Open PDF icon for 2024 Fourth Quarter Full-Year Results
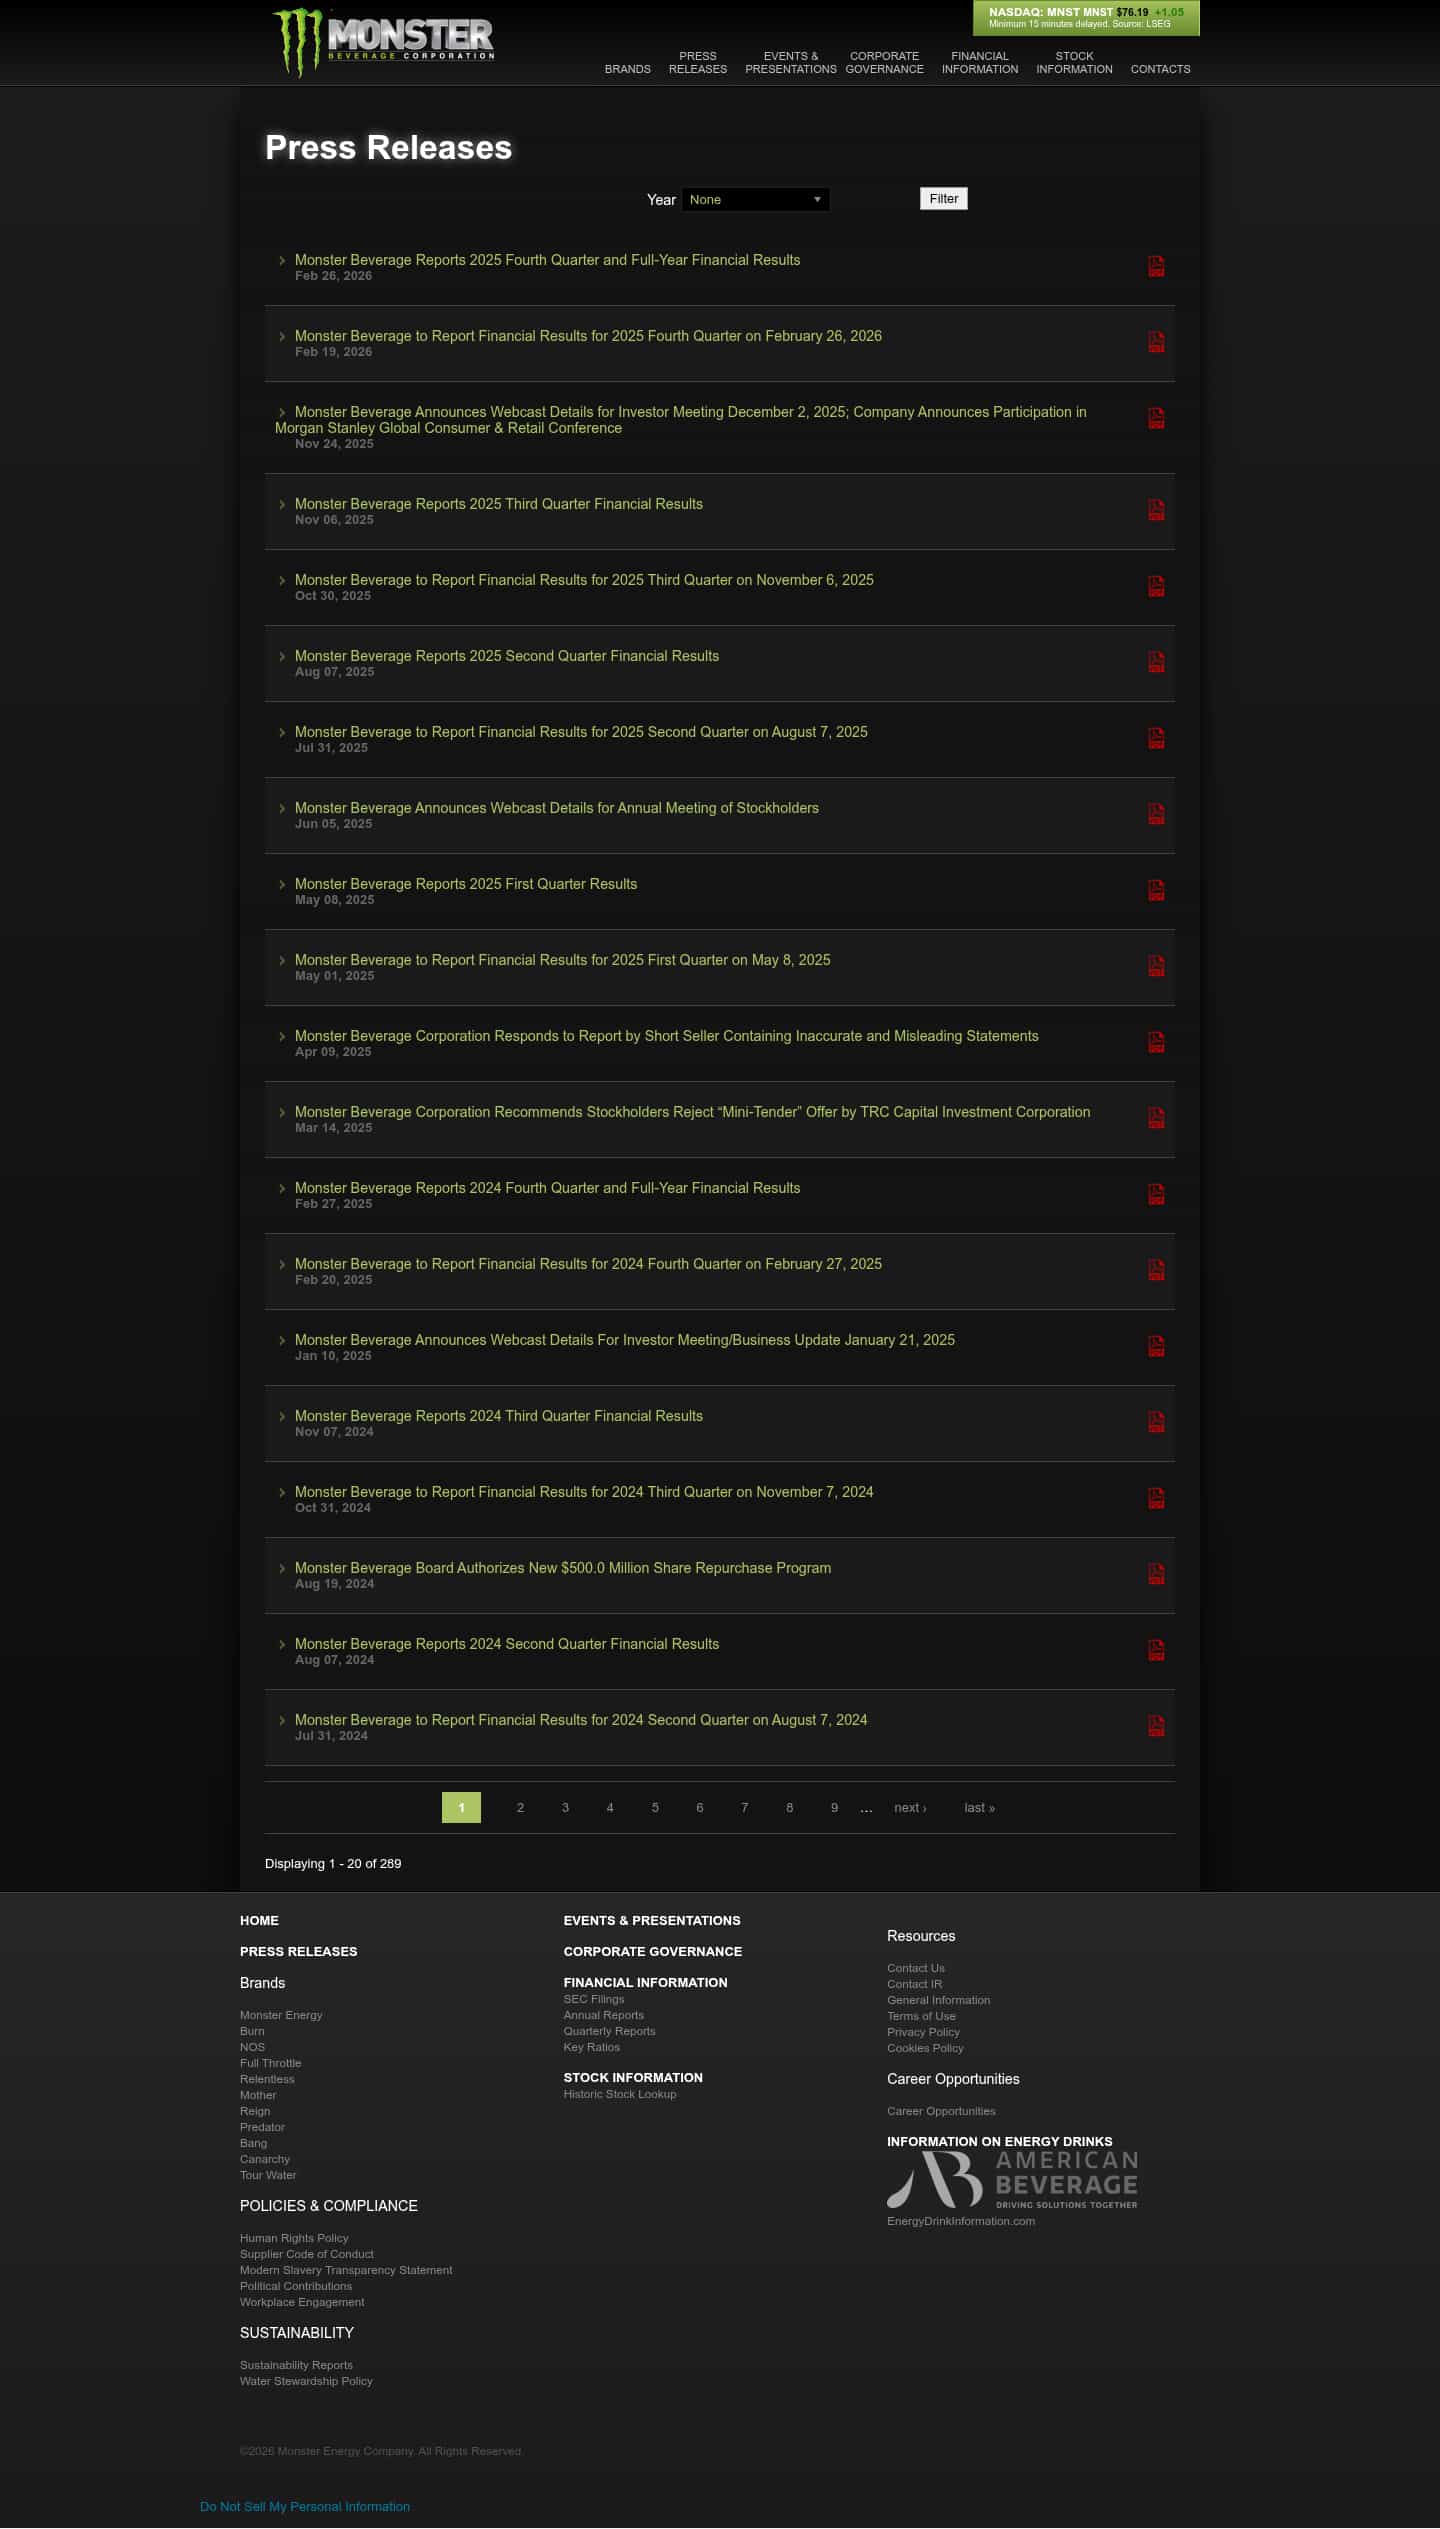Image resolution: width=1440 pixels, height=2529 pixels. coord(1156,1194)
